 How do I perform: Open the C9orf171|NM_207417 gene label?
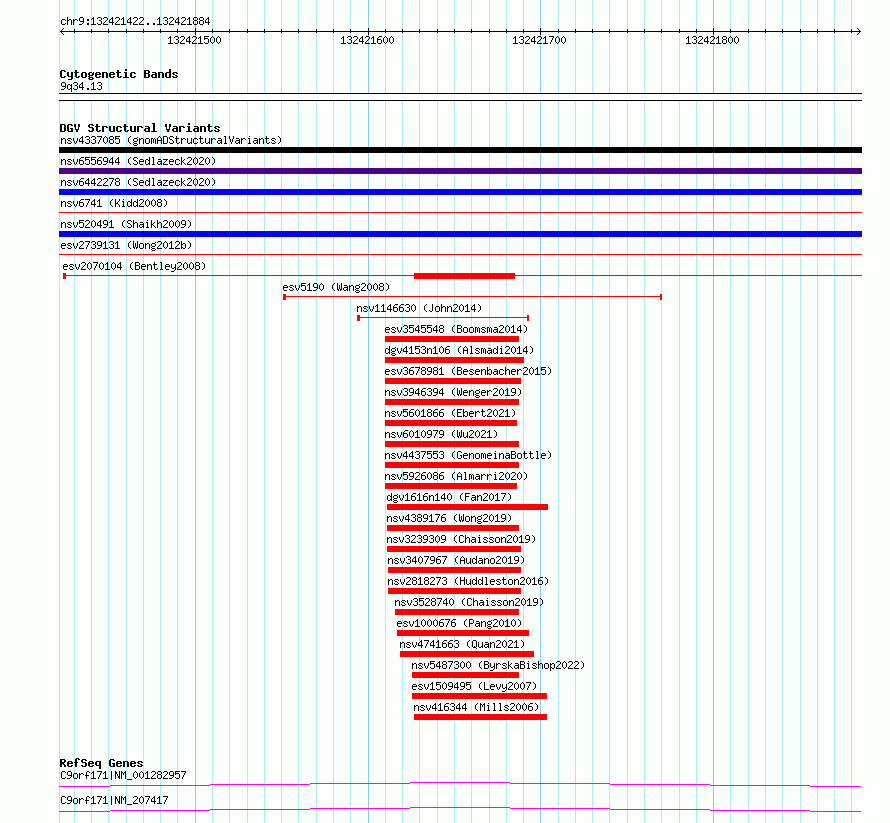(x=114, y=800)
